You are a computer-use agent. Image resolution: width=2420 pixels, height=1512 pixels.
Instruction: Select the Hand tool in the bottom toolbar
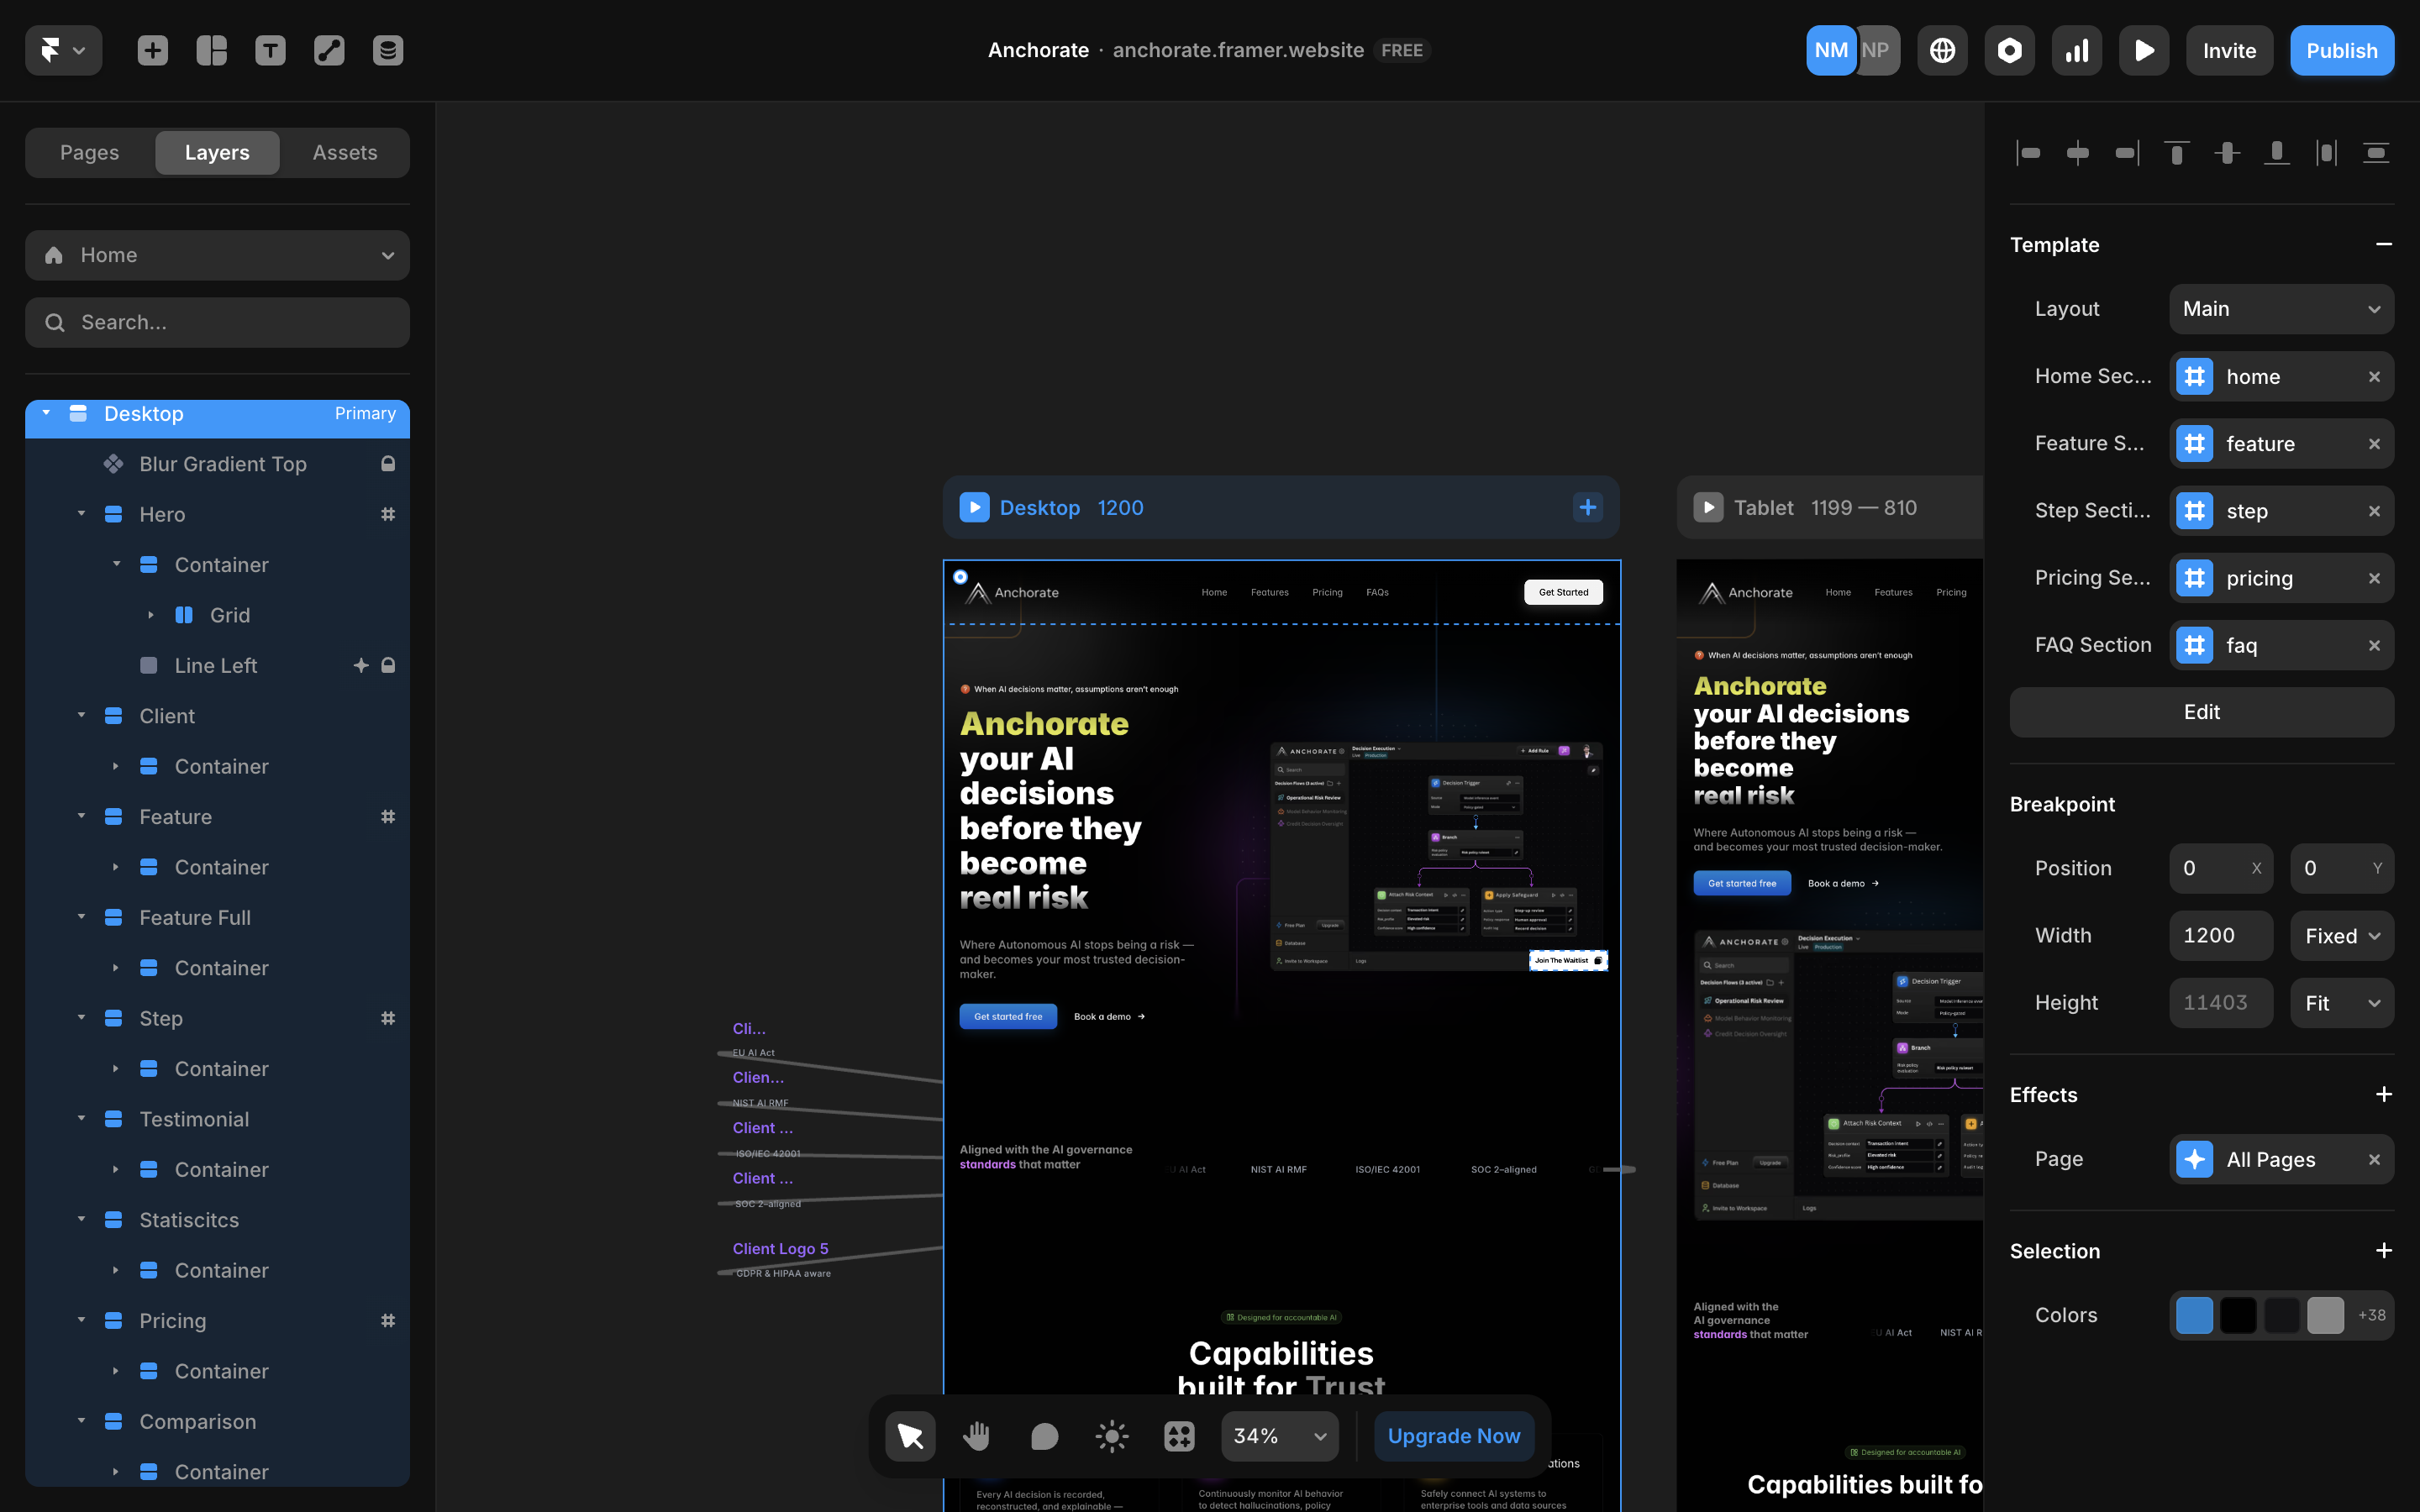pyautogui.click(x=976, y=1436)
